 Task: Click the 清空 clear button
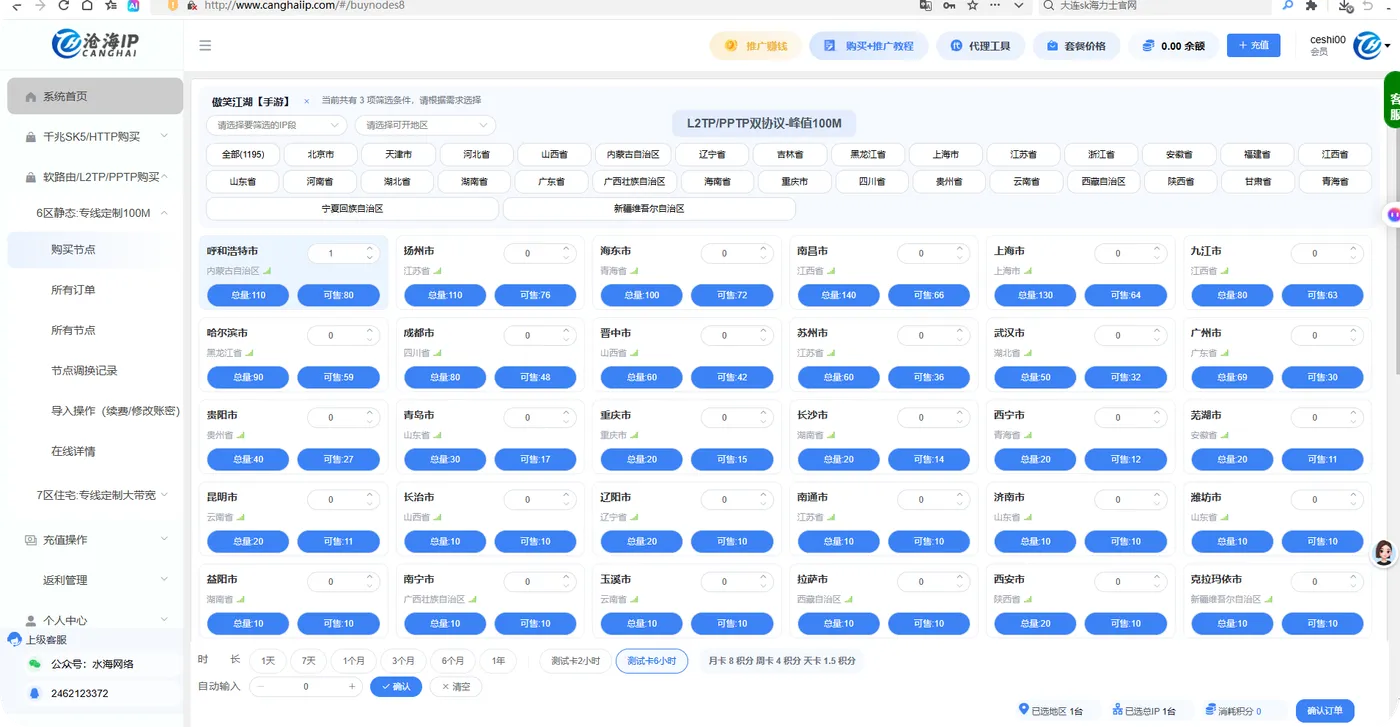[455, 687]
